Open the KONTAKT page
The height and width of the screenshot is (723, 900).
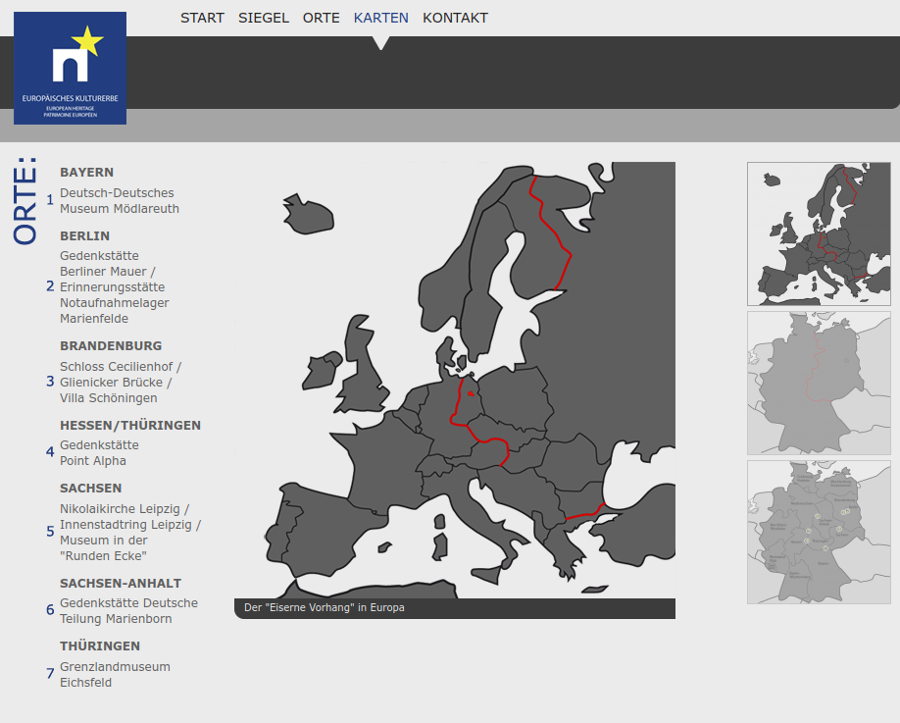(x=455, y=17)
